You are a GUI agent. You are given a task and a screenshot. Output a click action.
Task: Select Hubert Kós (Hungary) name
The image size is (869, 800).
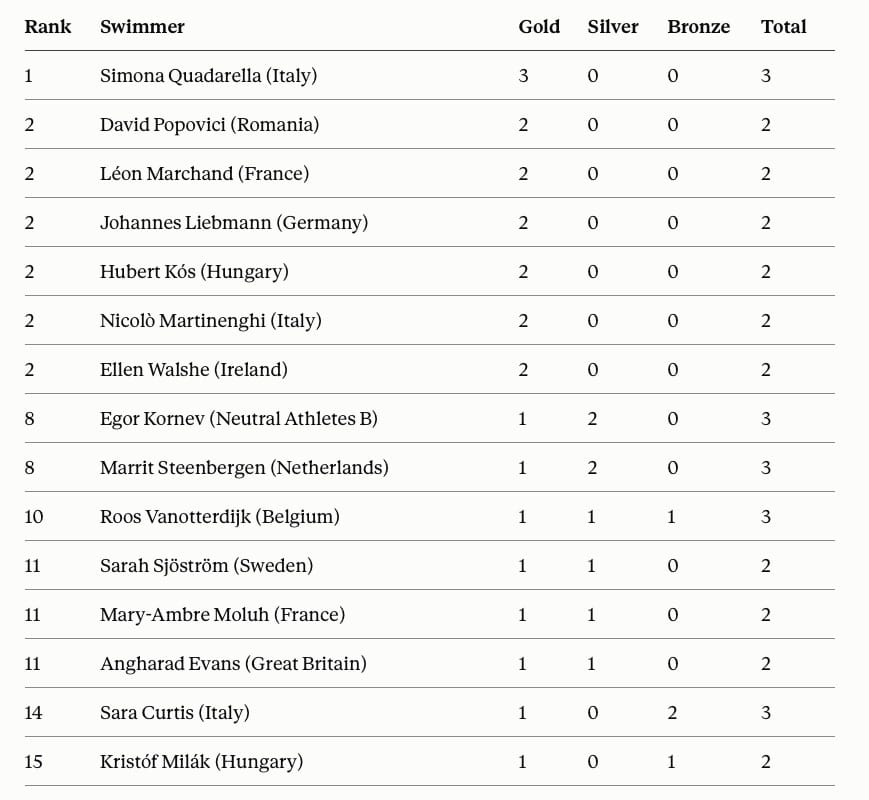[195, 272]
